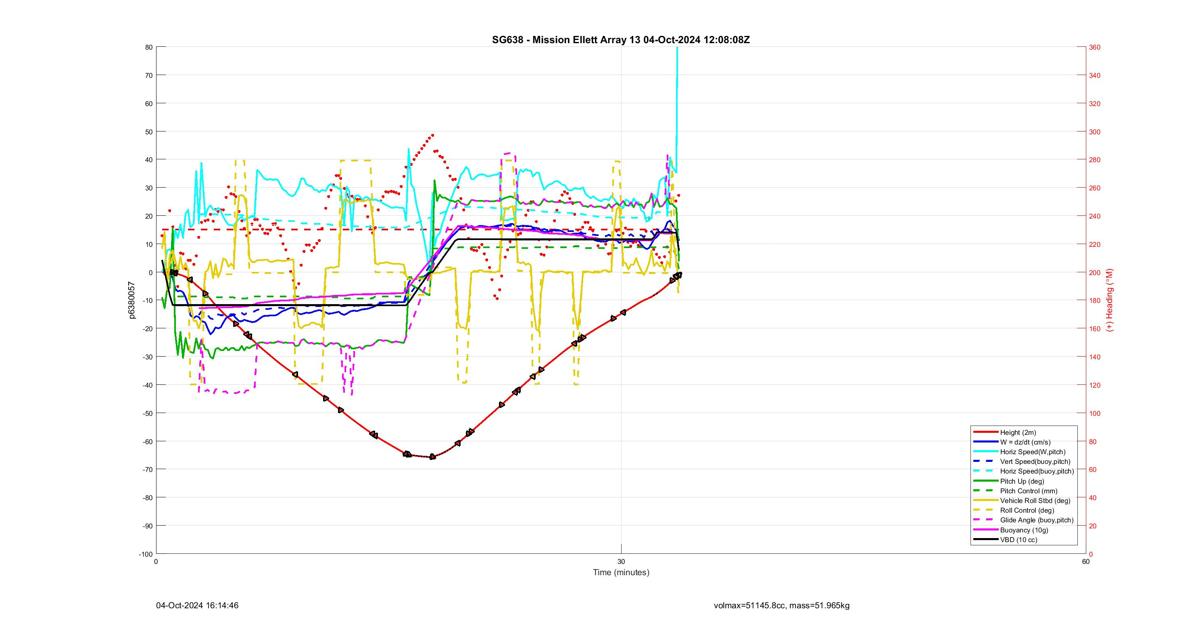This screenshot has width=1200, height=622.
Task: Click the dashed magenta Glide Angle legend line sample
Action: pos(984,520)
